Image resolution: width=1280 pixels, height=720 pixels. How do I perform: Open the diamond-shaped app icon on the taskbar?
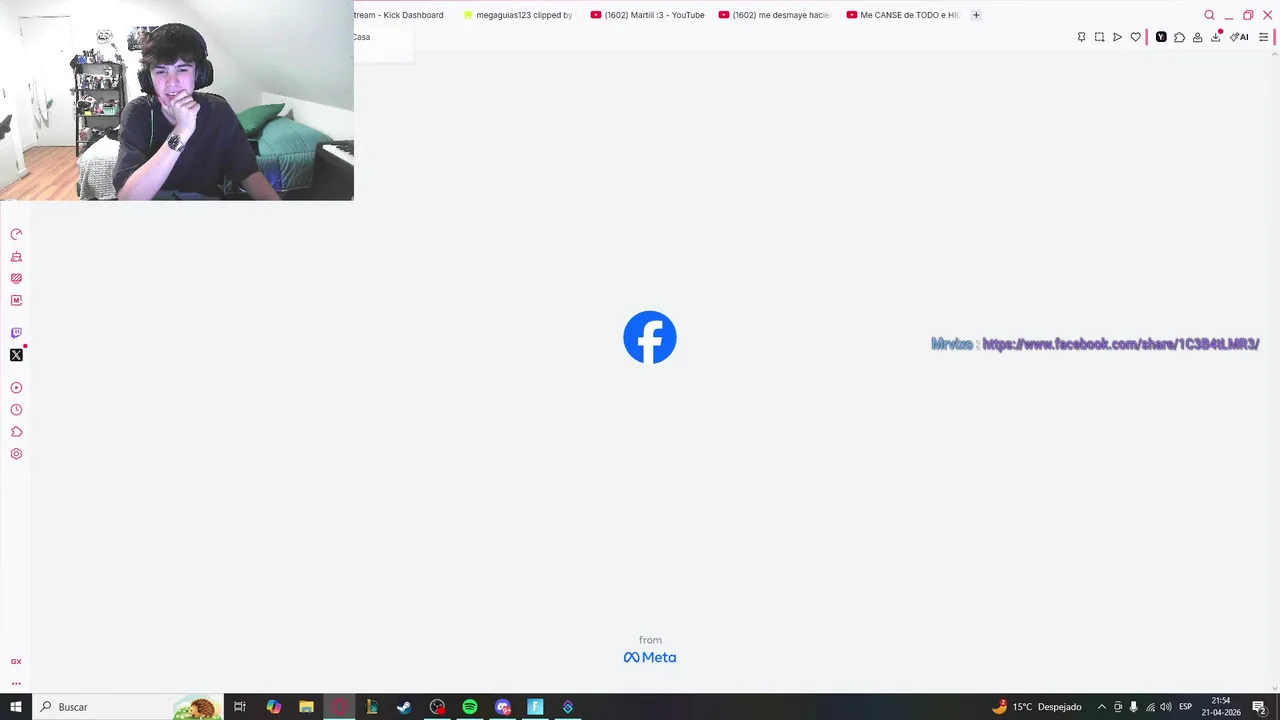point(568,707)
